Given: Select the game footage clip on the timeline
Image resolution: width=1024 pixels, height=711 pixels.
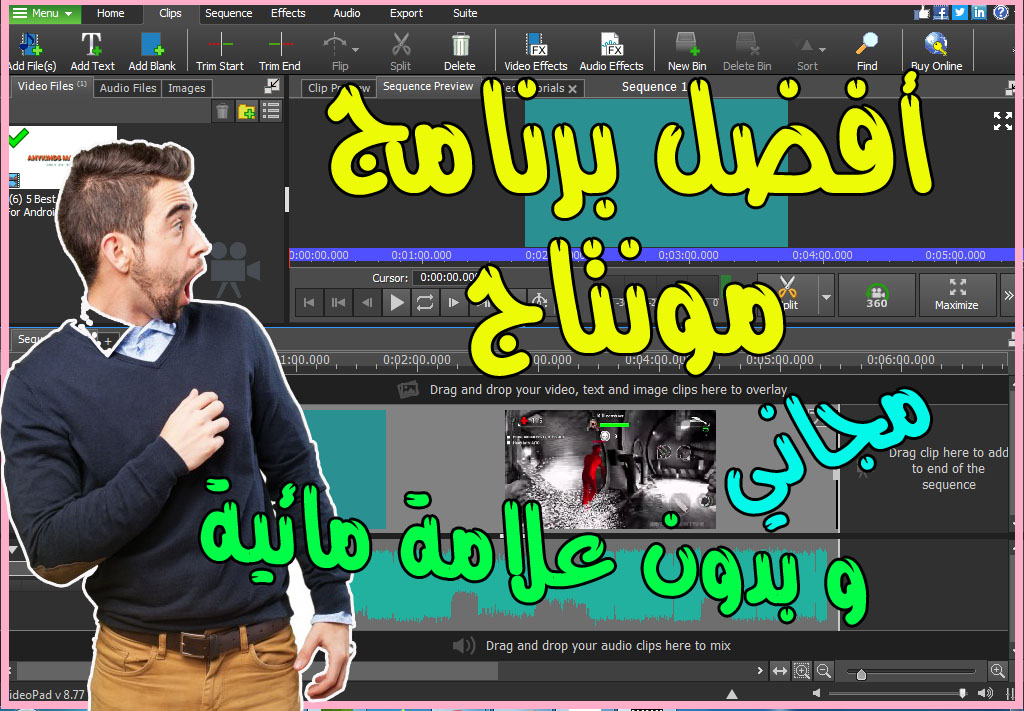Looking at the screenshot, I should pos(610,469).
